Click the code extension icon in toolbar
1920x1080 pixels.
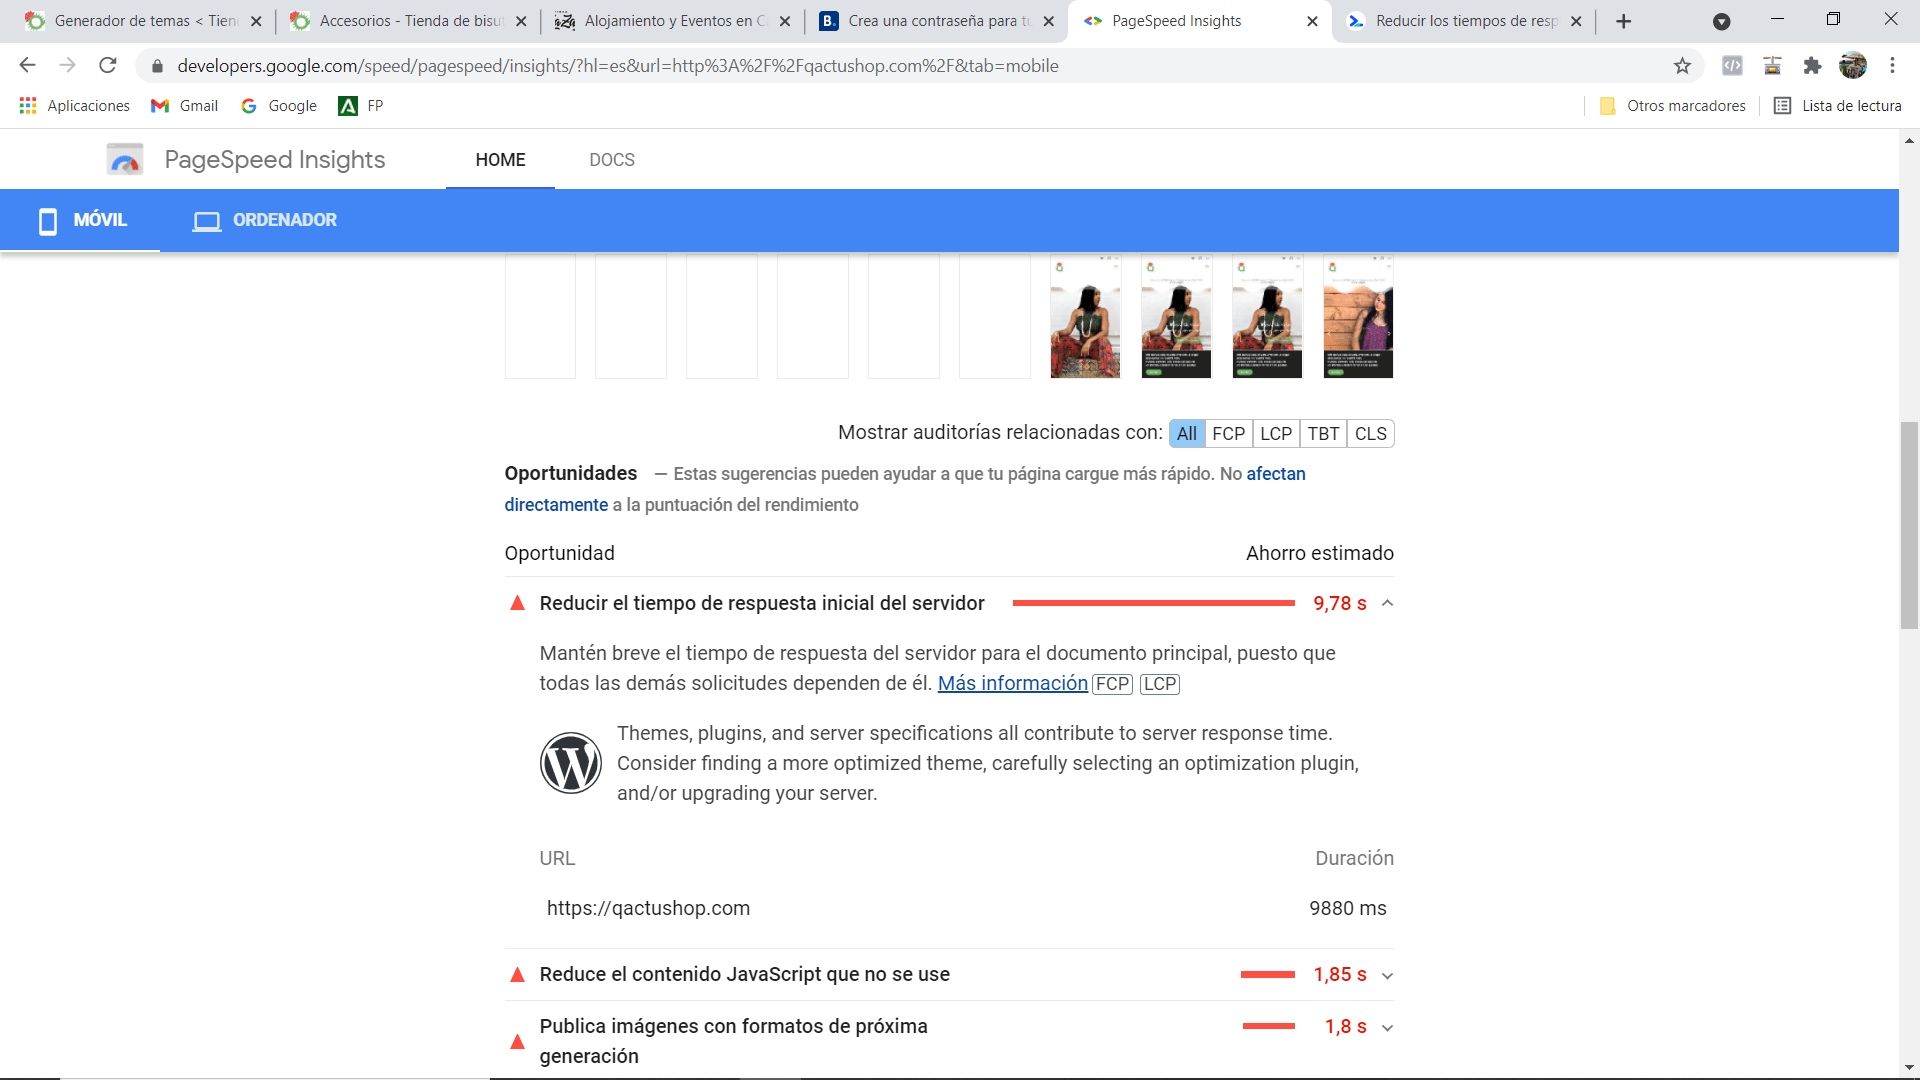click(x=1732, y=66)
